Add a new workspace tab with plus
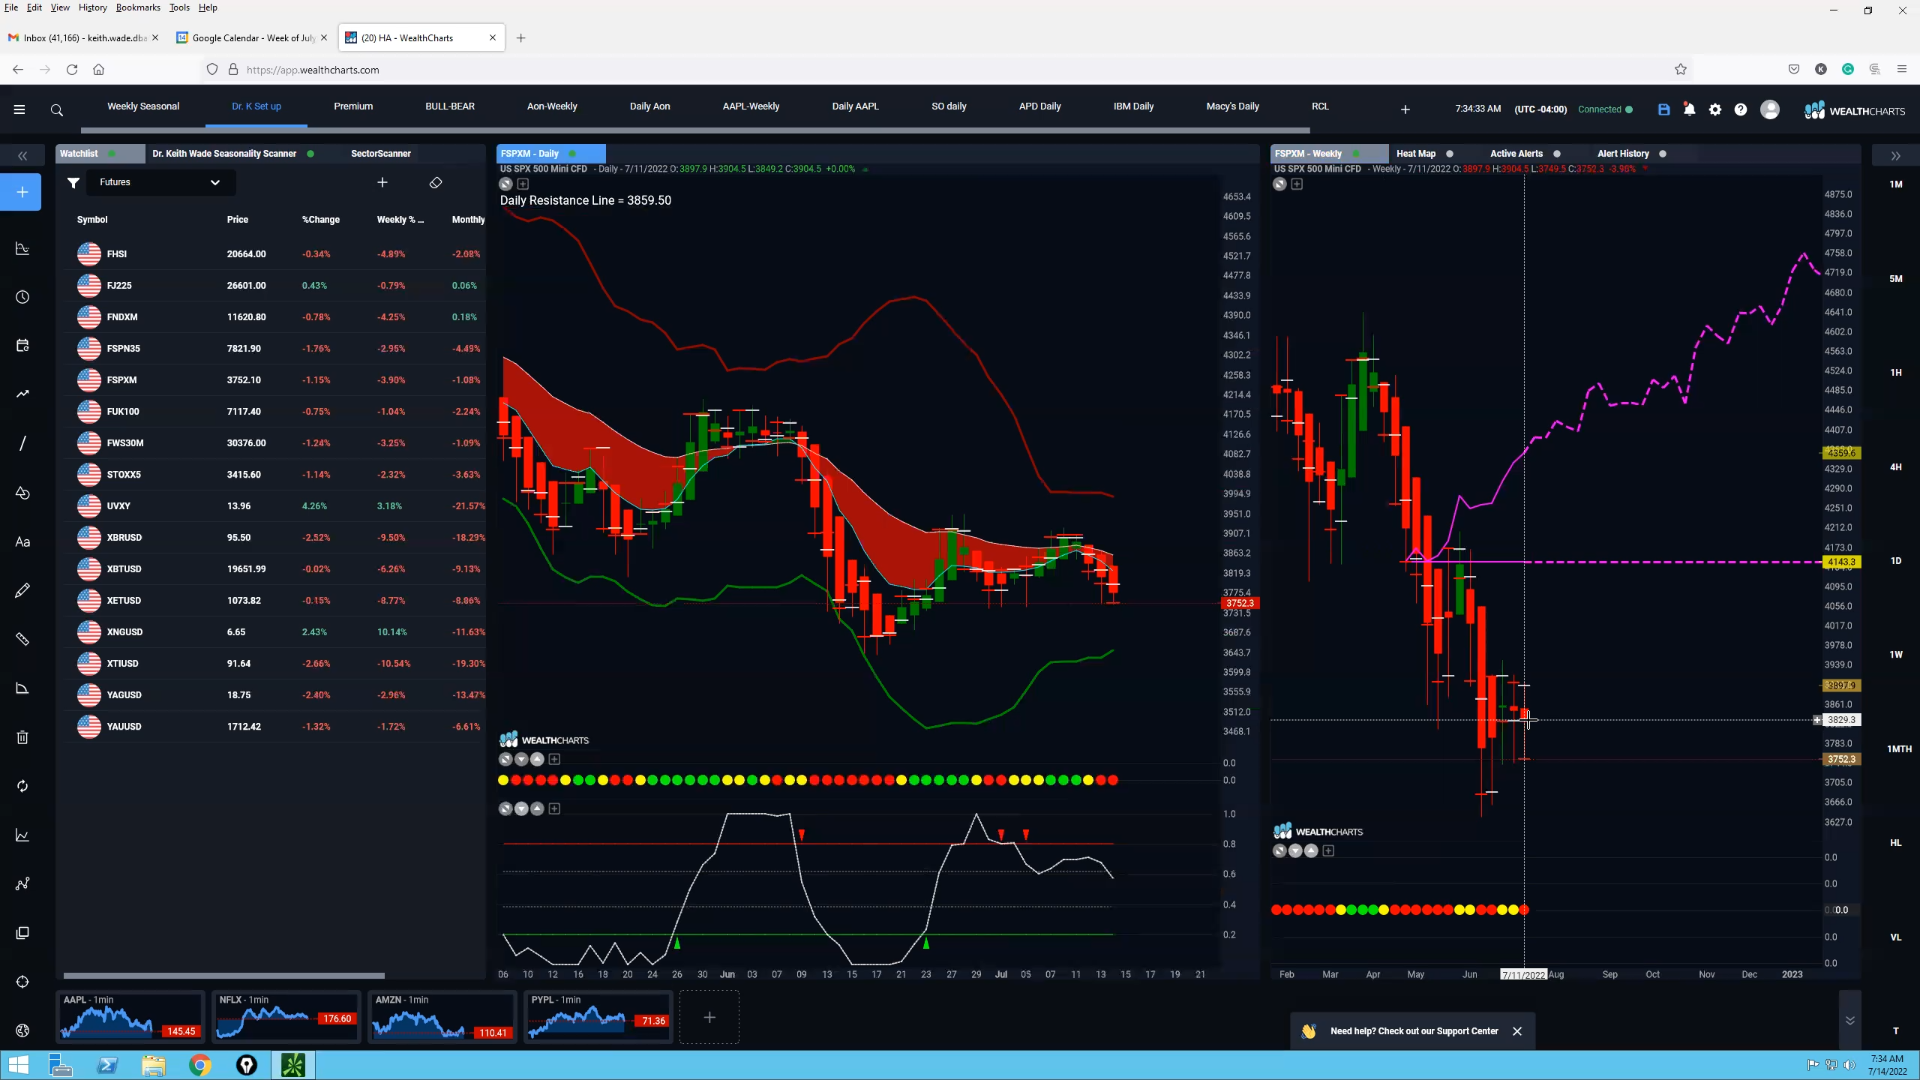The image size is (1920, 1080). point(1405,109)
